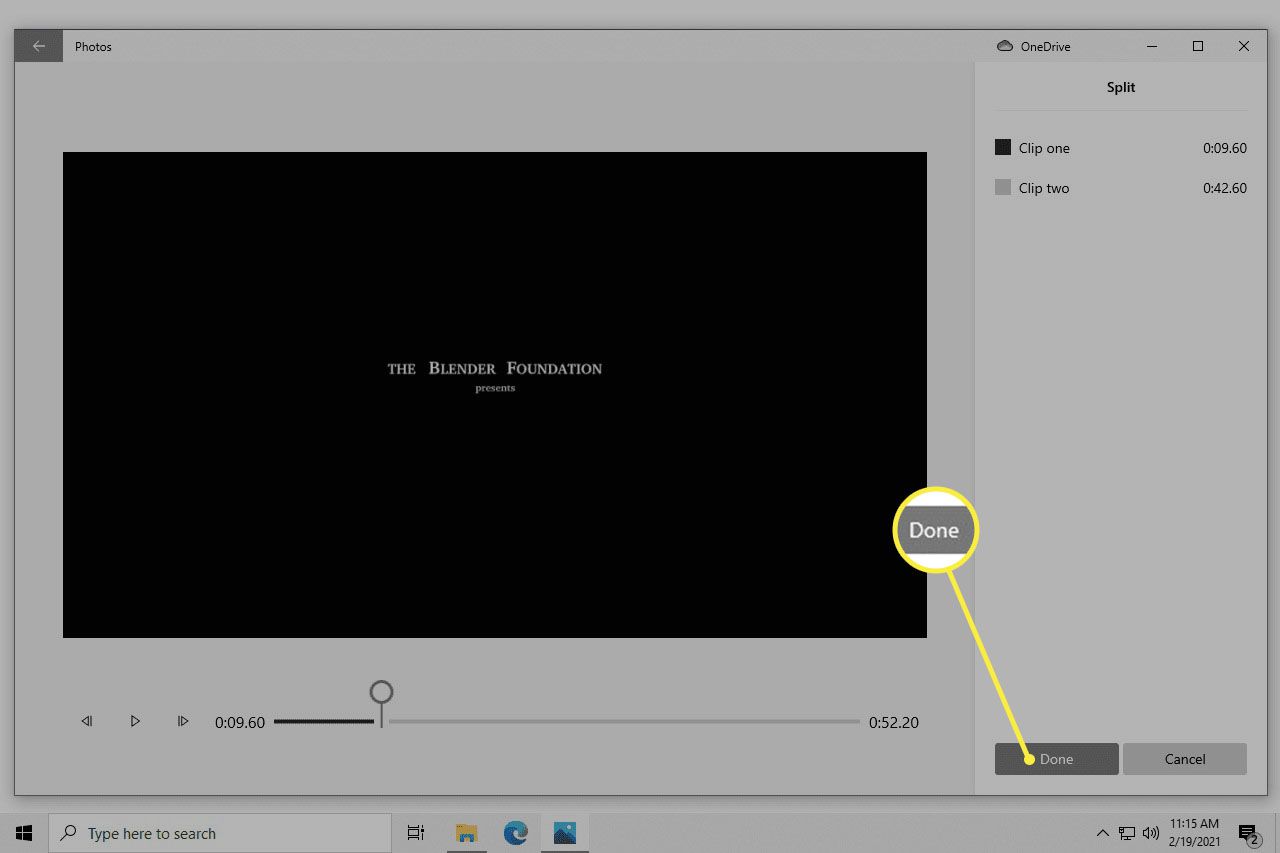Click the OneDrive label in title bar
The image size is (1280, 853).
click(1045, 46)
